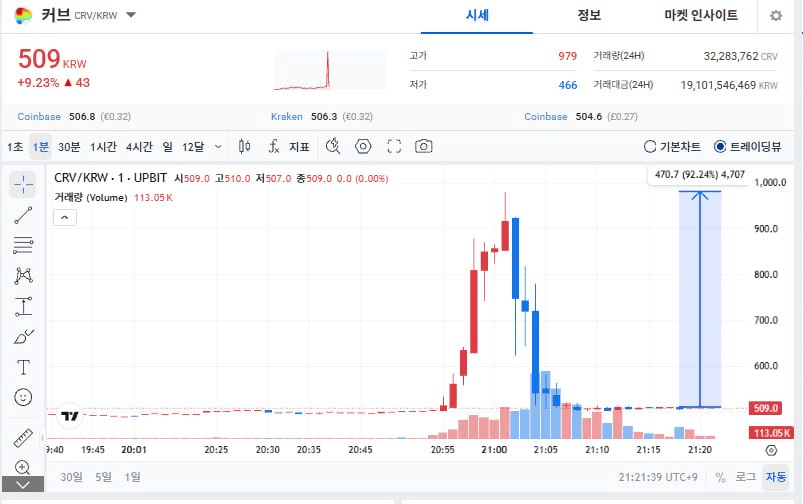Screen dimensions: 803x504
Task: Open chart settings hexagon icon
Action: click(x=363, y=146)
